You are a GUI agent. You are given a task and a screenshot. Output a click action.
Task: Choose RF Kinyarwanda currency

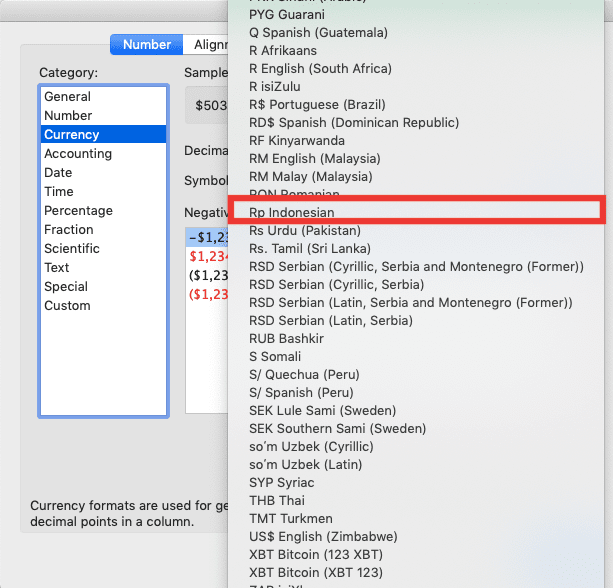(x=416, y=140)
